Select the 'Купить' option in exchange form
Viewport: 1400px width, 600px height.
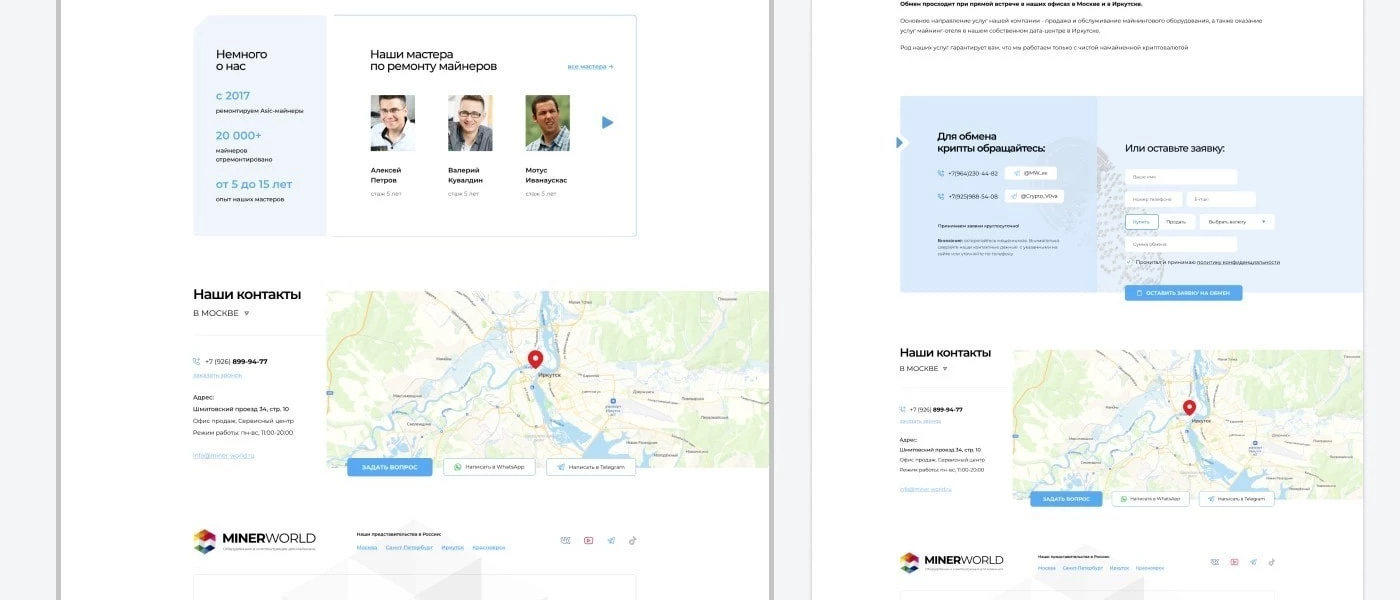(1141, 222)
